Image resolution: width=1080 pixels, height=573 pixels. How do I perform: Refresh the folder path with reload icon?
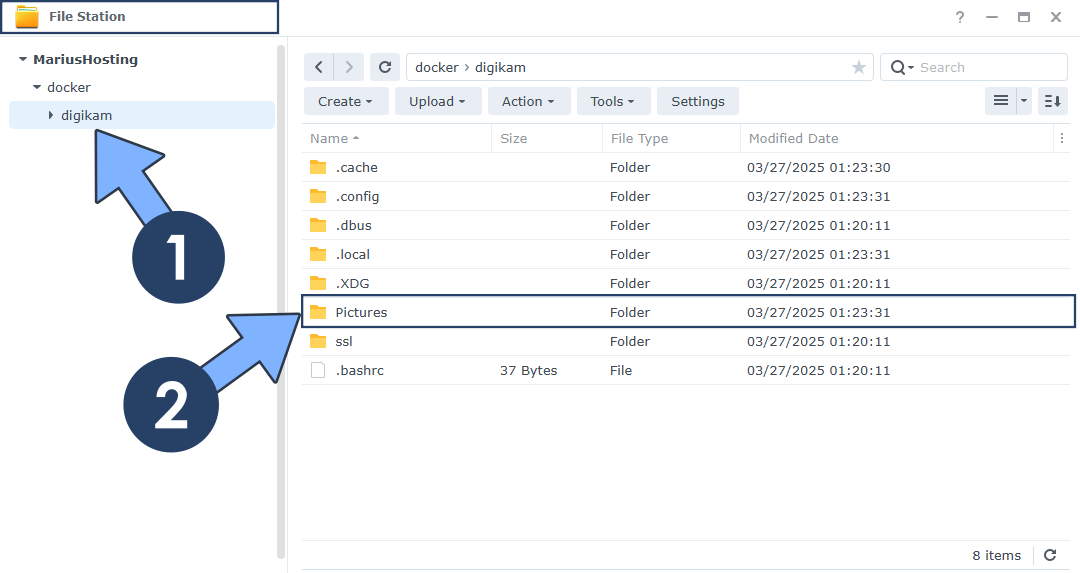pyautogui.click(x=385, y=67)
